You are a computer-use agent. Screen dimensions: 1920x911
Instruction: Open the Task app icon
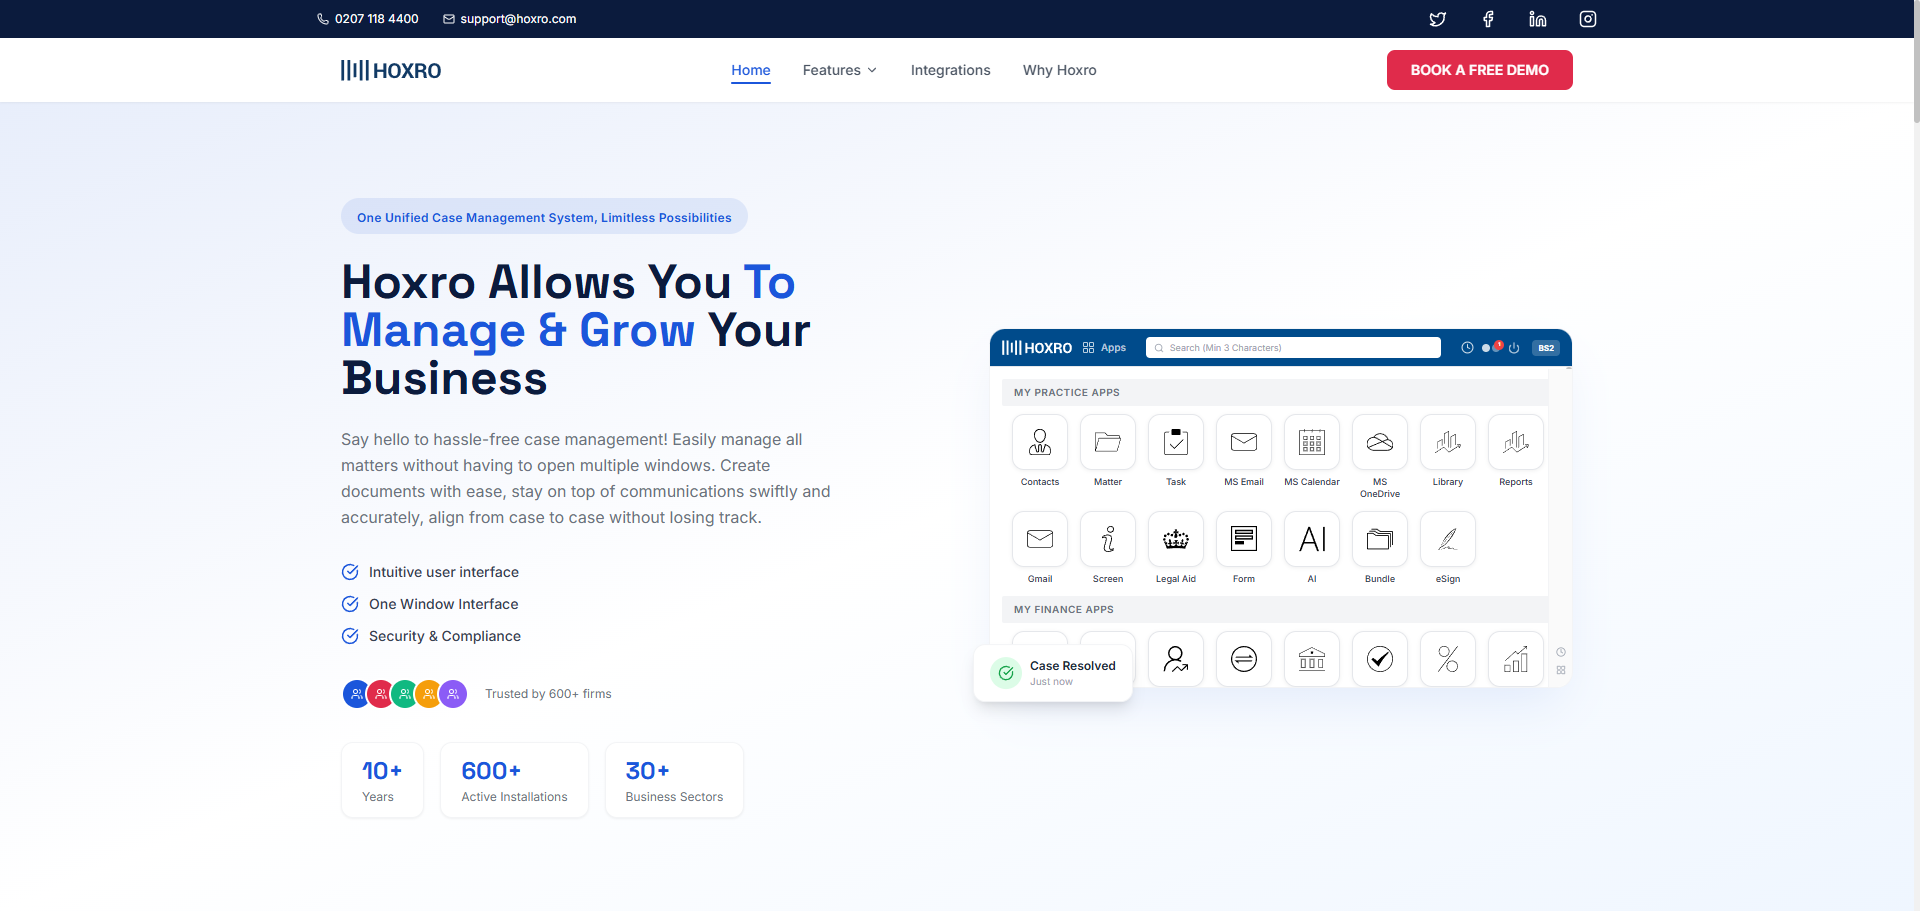point(1176,442)
